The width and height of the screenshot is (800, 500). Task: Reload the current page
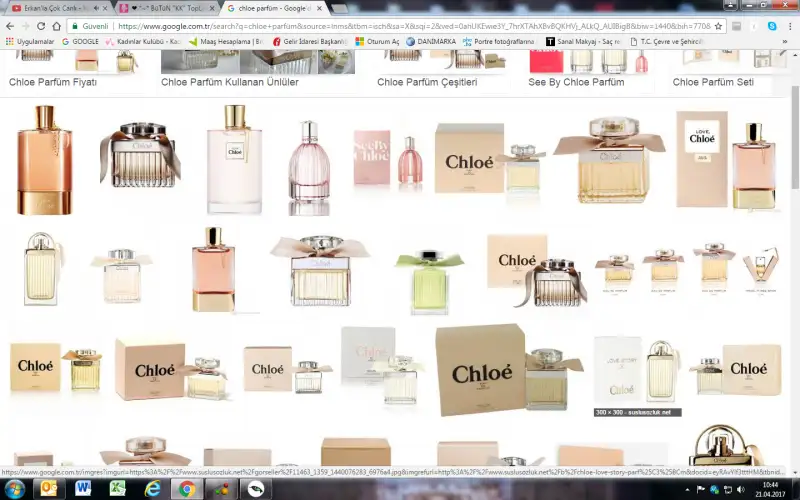click(x=41, y=26)
